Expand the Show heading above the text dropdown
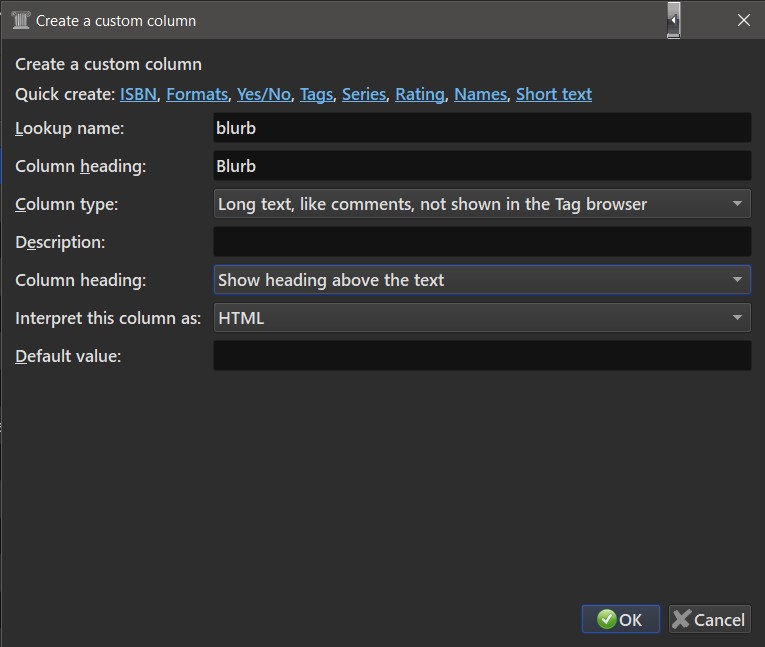Viewport: 765px width, 647px height. pyautogui.click(x=482, y=280)
